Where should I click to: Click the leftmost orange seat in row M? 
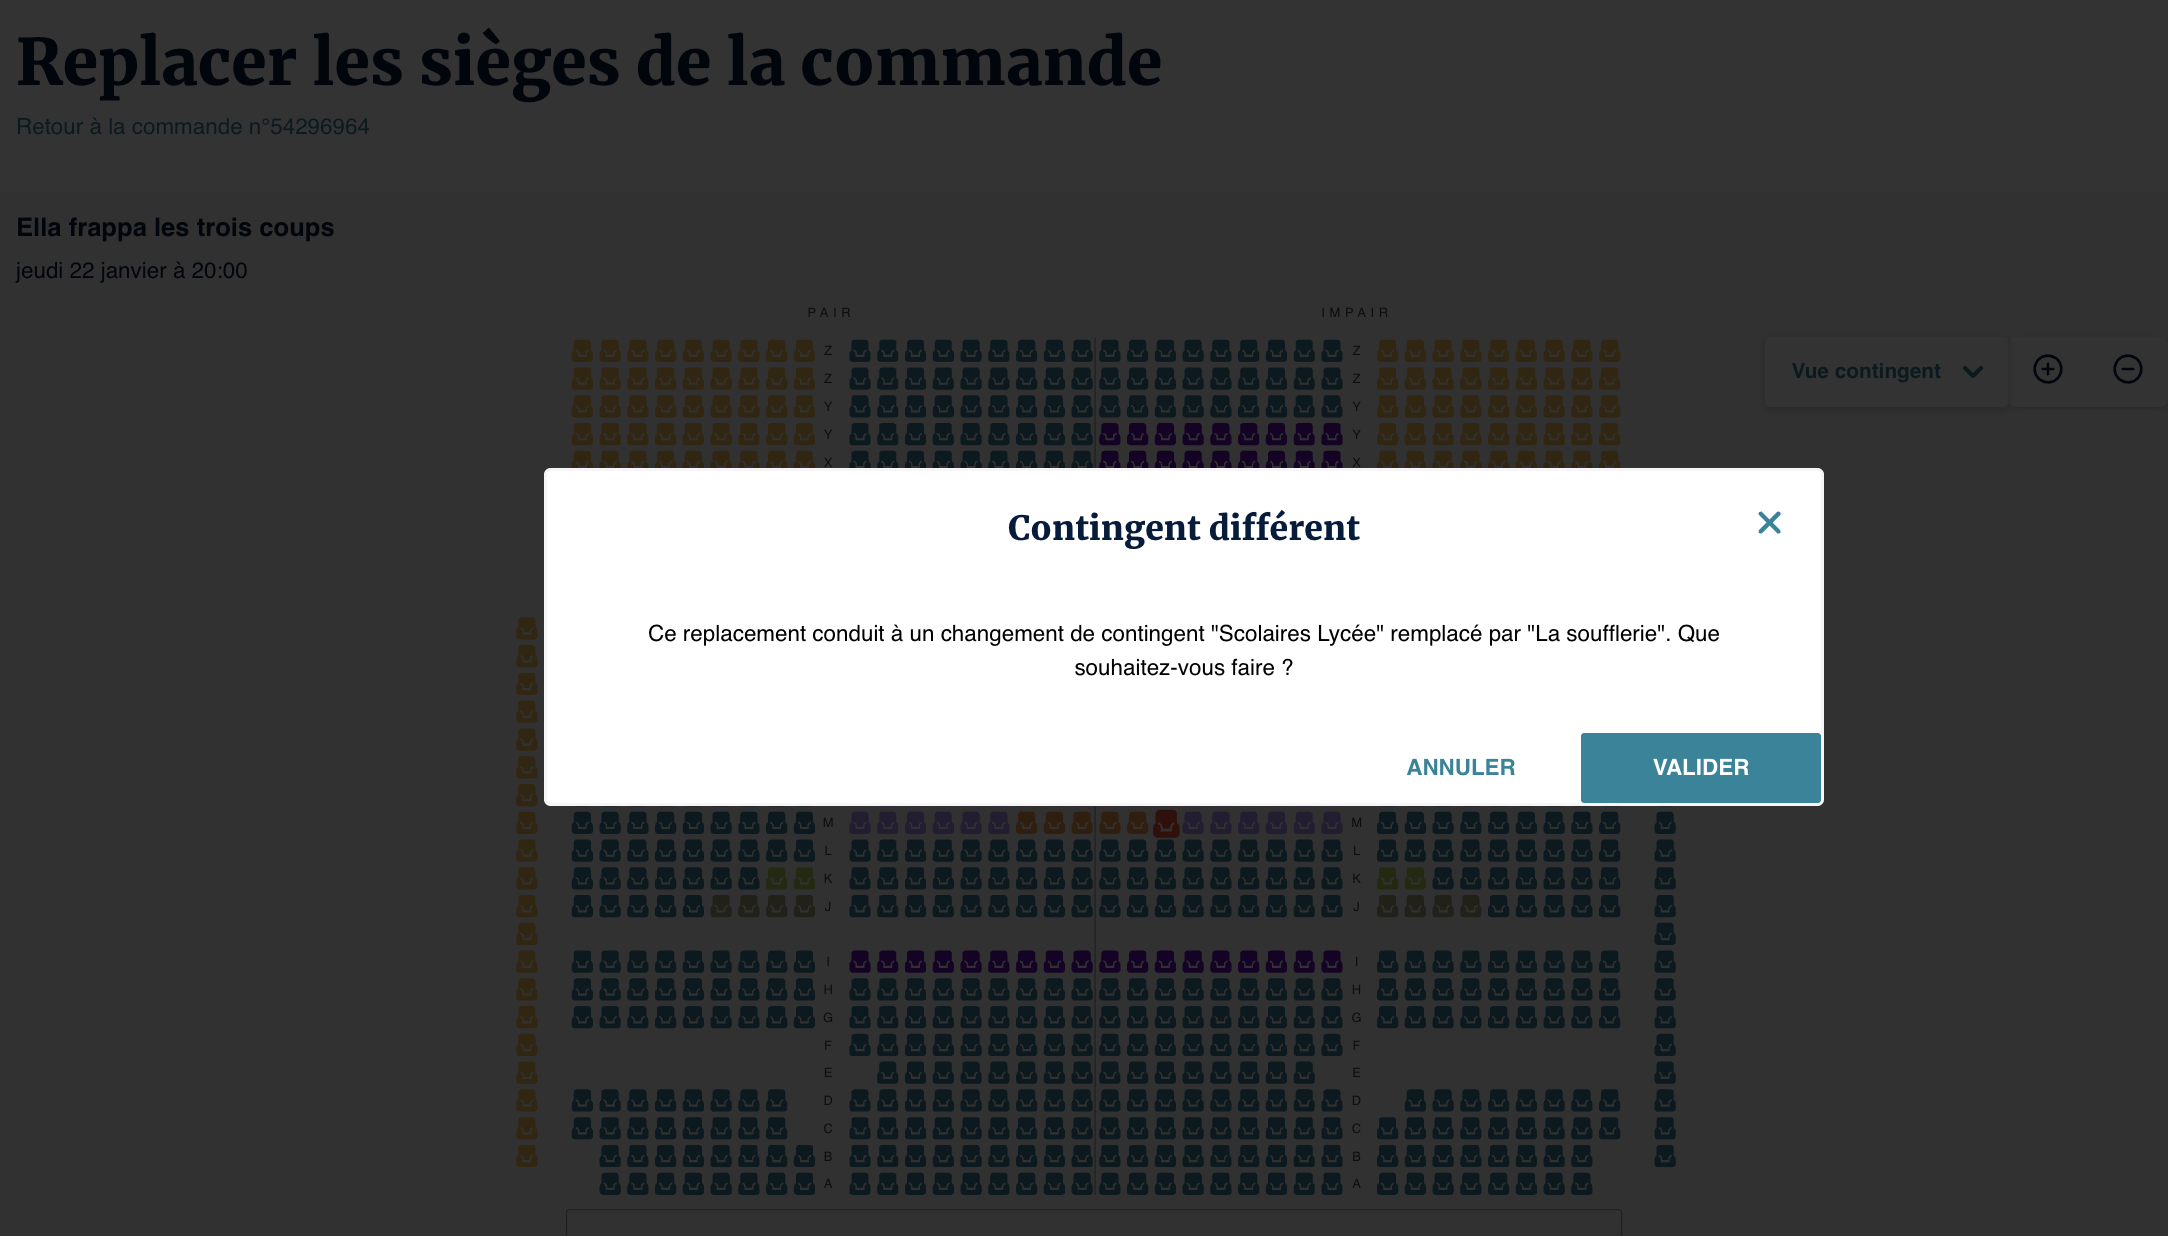click(1026, 823)
